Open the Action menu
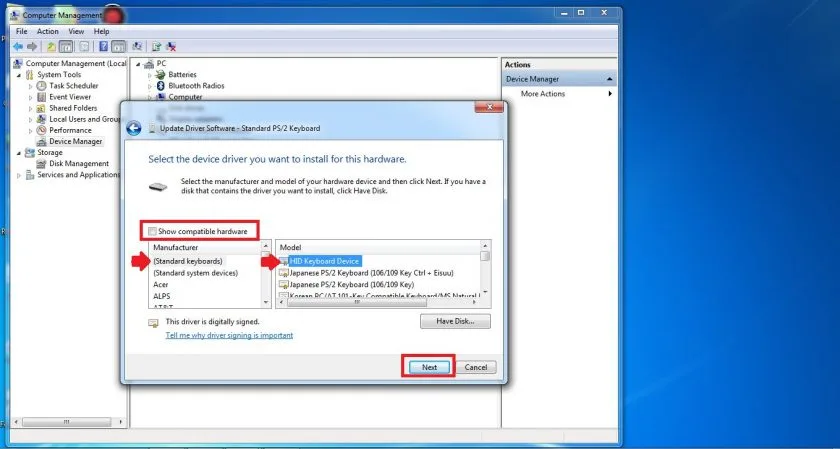Image resolution: width=840 pixels, height=449 pixels. click(48, 31)
